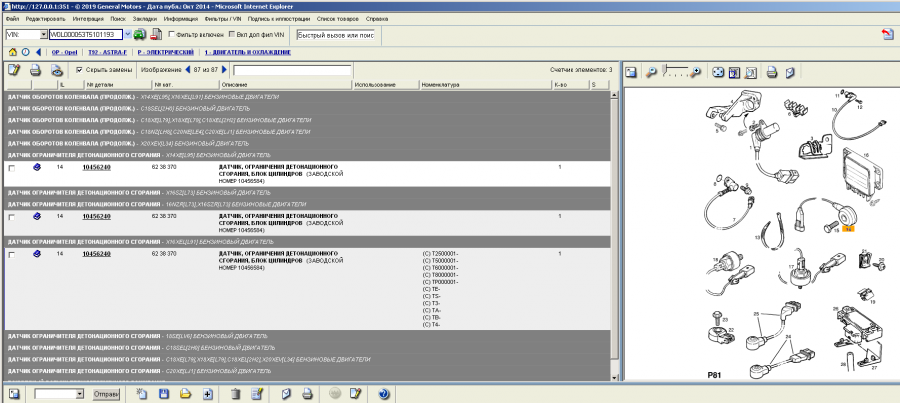The image size is (900, 403).
Task: Click the preview eye icon above parts list
Action: tap(56, 70)
